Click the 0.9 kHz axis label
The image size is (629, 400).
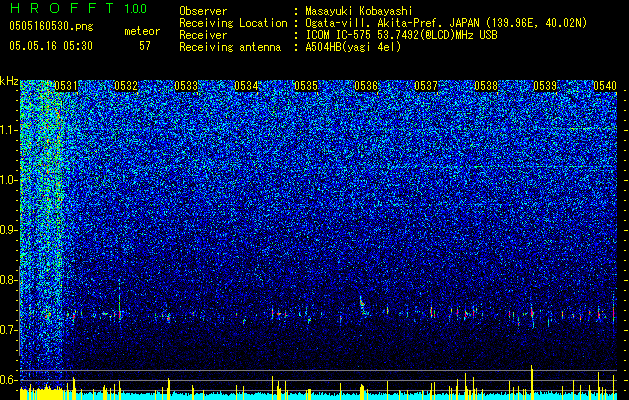tap(9, 230)
